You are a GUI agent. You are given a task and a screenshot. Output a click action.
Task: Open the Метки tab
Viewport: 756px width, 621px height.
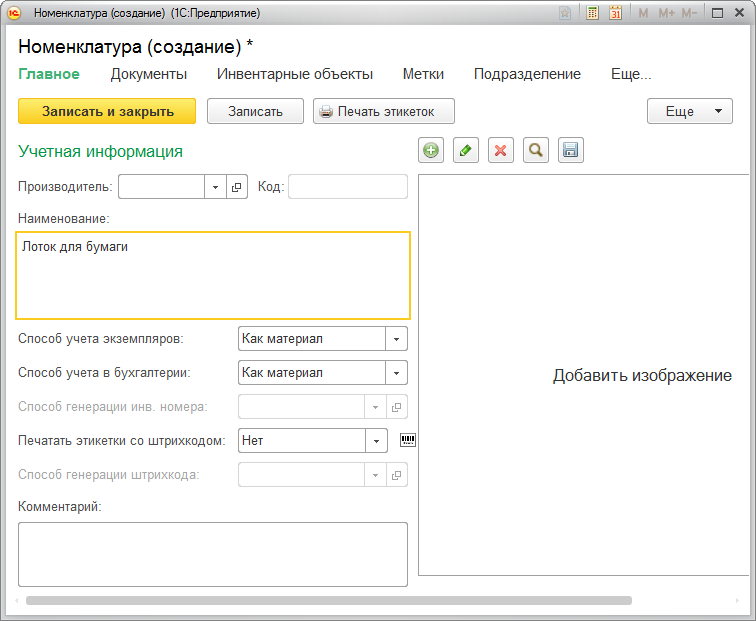[x=423, y=74]
